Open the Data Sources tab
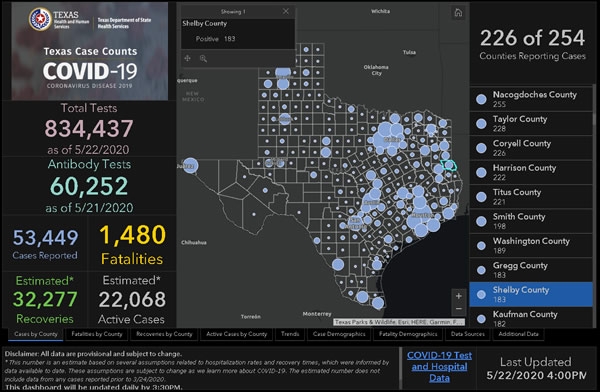The width and height of the screenshot is (600, 392). tap(468, 334)
